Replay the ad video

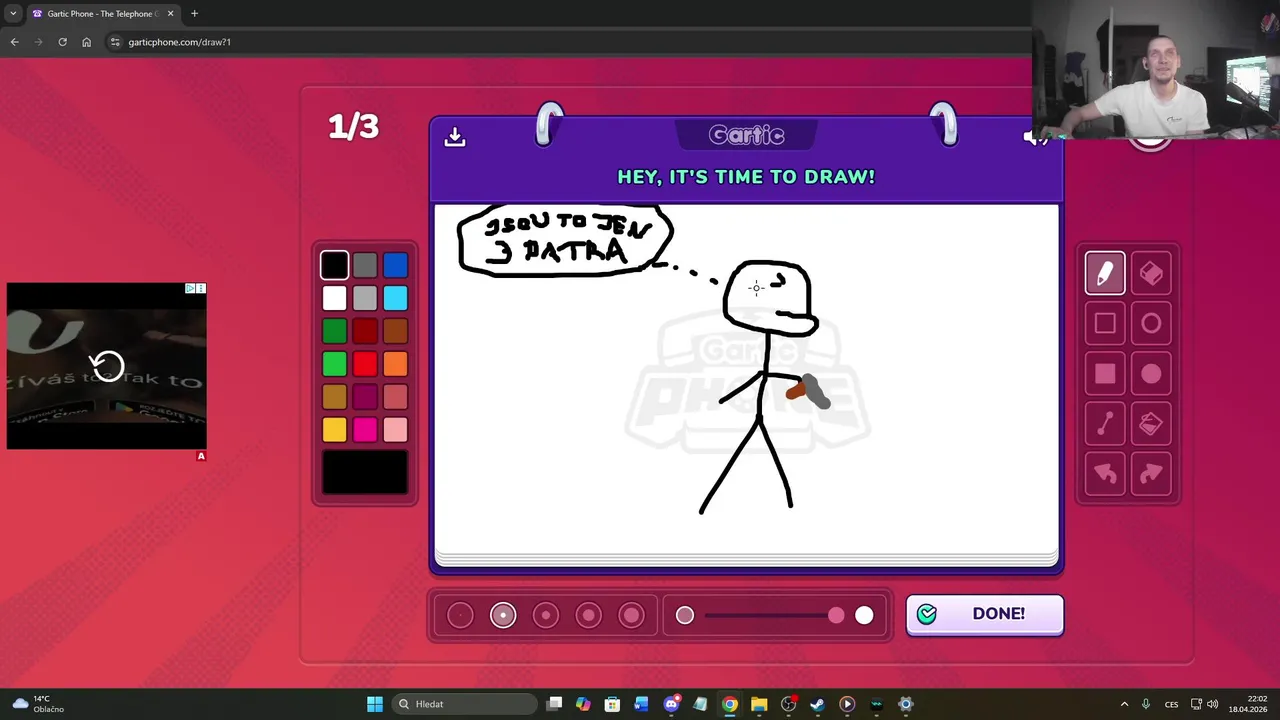click(x=107, y=366)
